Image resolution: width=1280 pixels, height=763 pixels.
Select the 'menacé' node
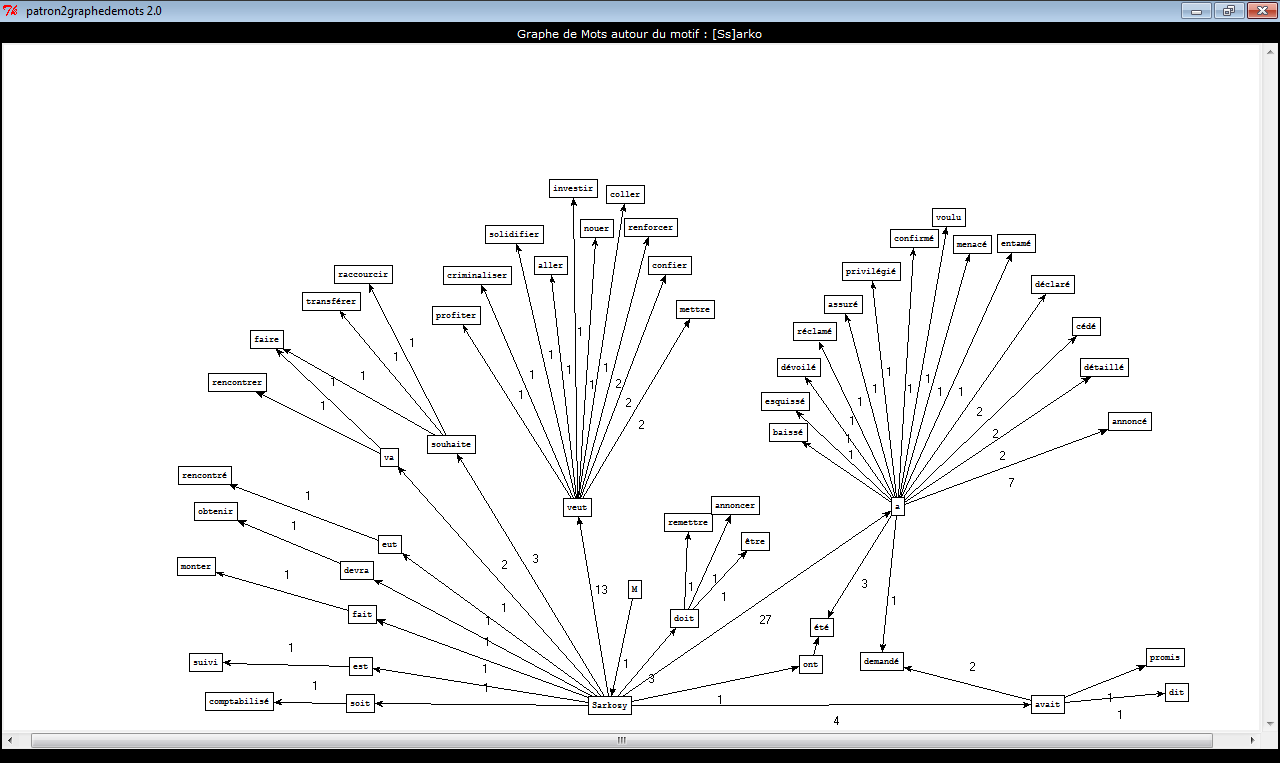[x=972, y=244]
